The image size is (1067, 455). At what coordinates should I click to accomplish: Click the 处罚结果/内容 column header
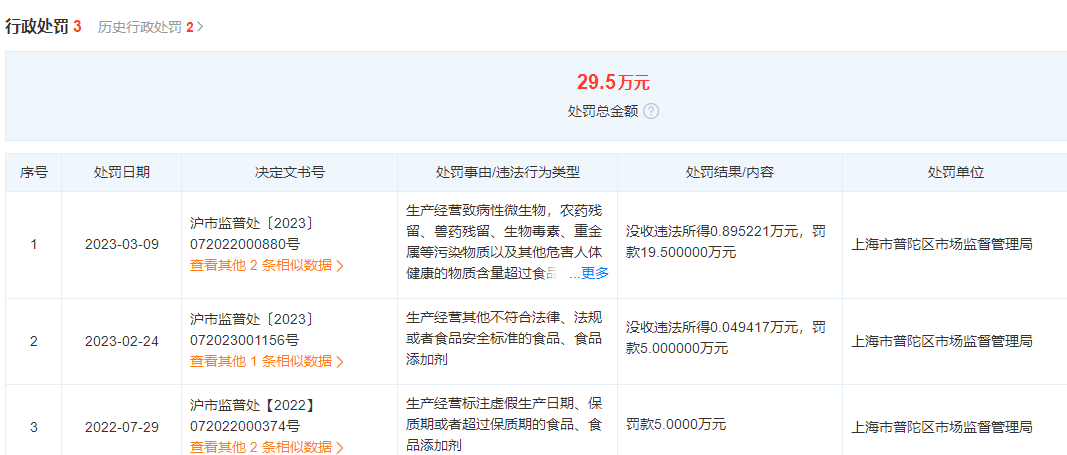click(x=729, y=172)
